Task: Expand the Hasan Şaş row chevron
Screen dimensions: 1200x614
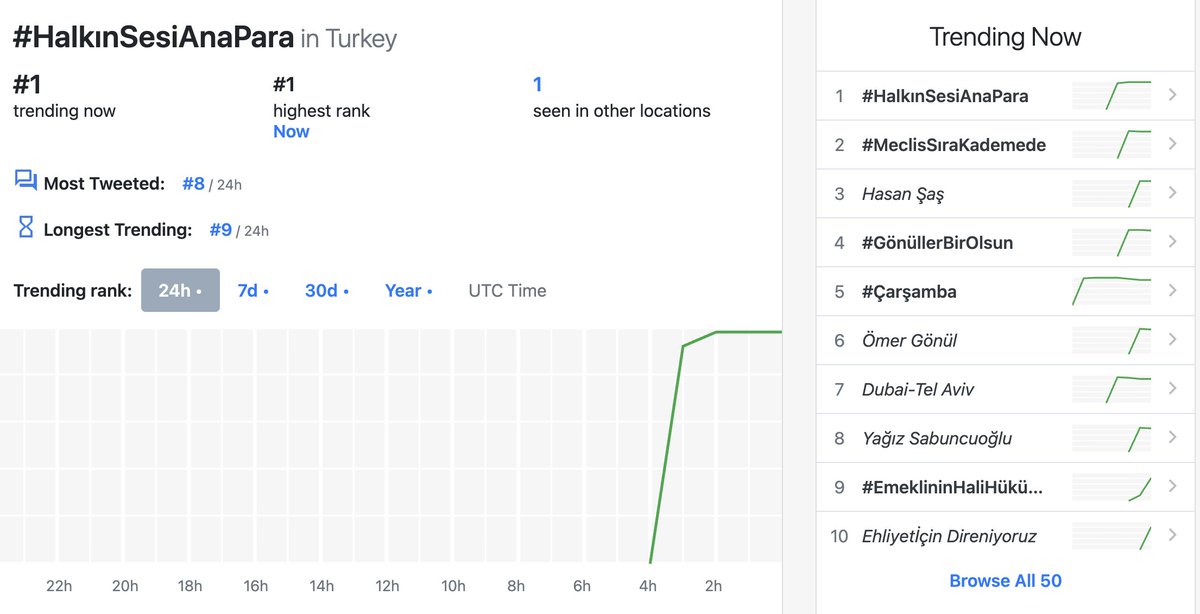Action: (x=1173, y=193)
